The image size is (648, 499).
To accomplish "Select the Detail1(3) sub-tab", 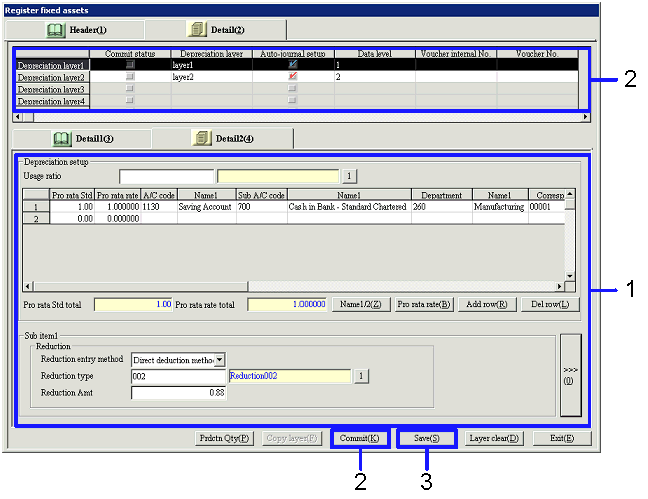I will [82, 138].
